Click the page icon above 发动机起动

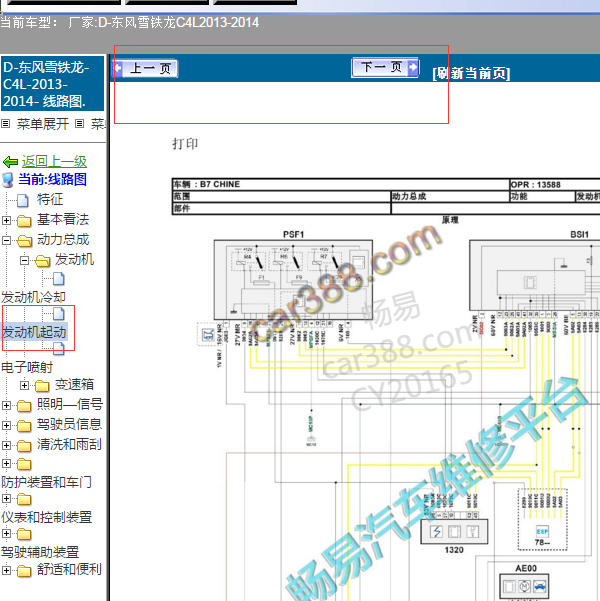58,314
